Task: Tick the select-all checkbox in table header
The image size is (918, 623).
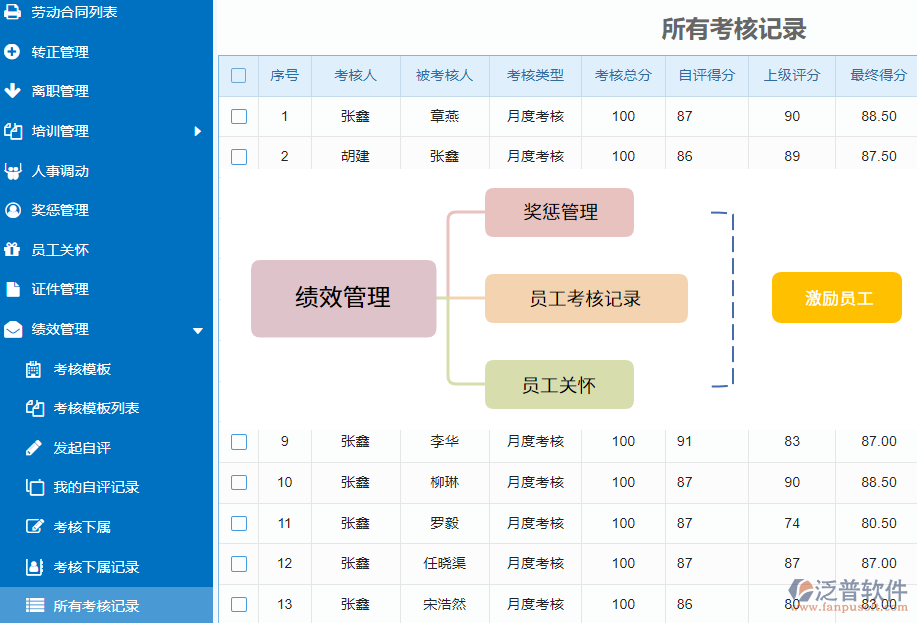Action: coord(238,75)
